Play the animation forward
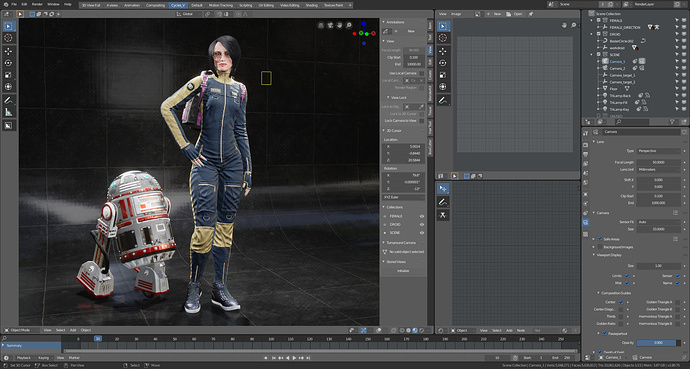 point(294,358)
